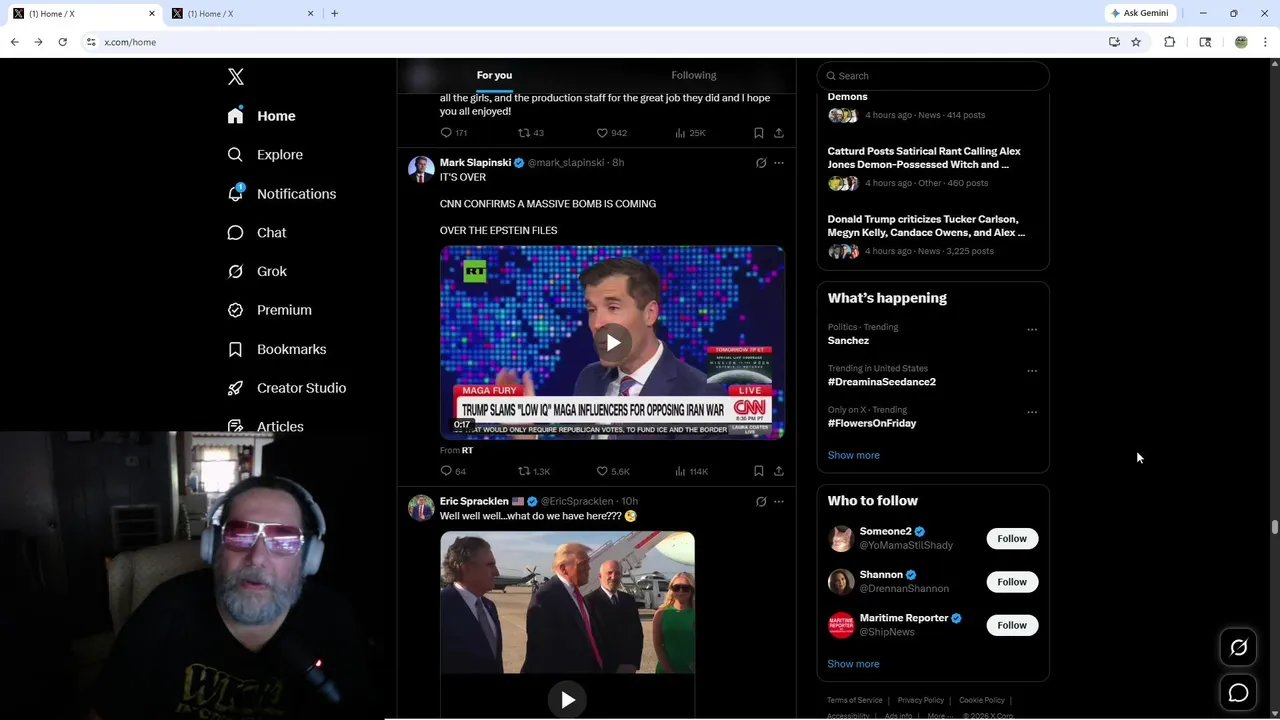This screenshot has width=1280, height=720.
Task: Open Cookie Policy link
Action: coord(982,700)
